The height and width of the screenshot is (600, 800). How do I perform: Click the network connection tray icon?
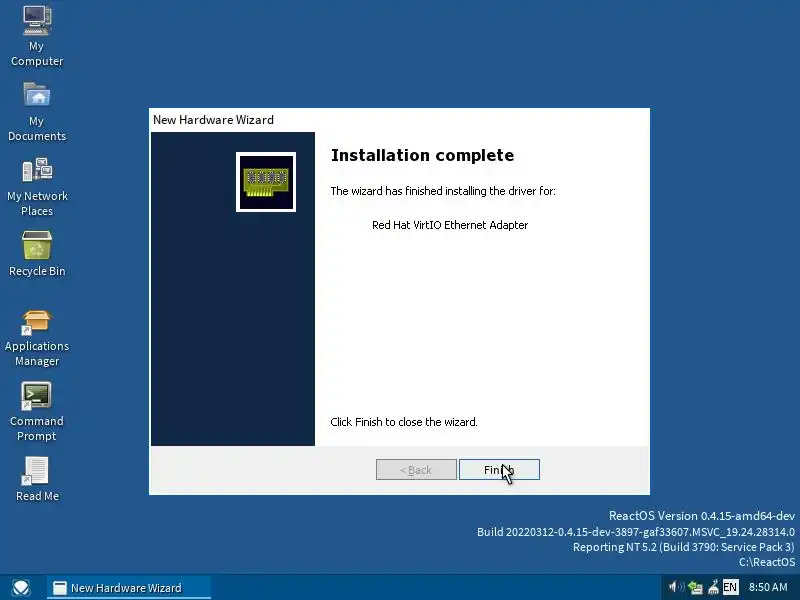[x=694, y=588]
